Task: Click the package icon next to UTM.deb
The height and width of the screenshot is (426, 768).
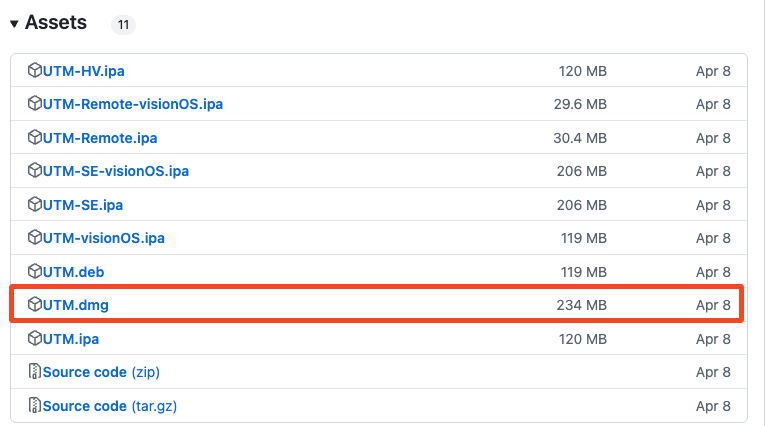Action: 34,272
